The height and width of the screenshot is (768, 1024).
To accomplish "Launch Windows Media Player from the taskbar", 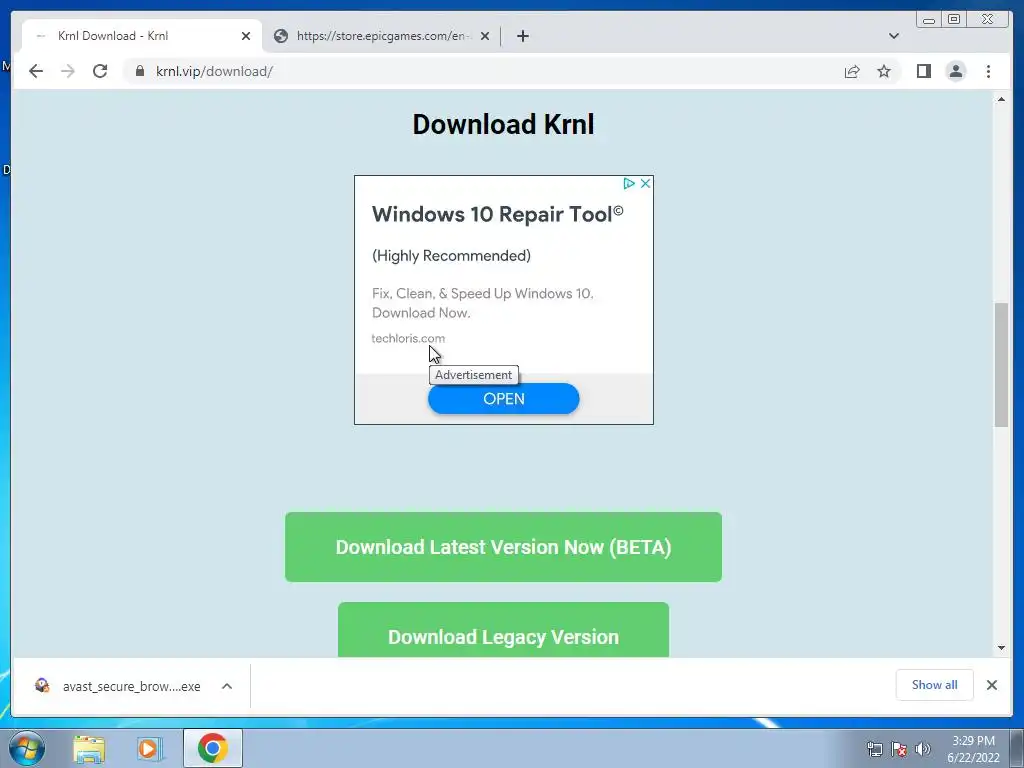I will [150, 748].
